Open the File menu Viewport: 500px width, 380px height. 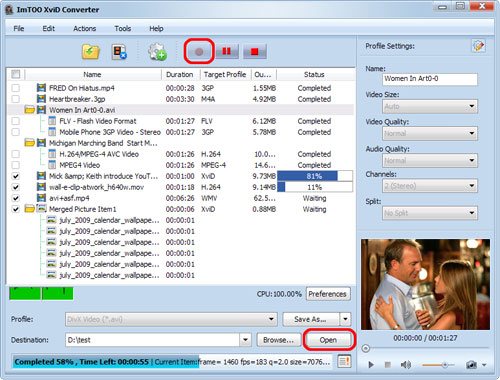[x=19, y=29]
